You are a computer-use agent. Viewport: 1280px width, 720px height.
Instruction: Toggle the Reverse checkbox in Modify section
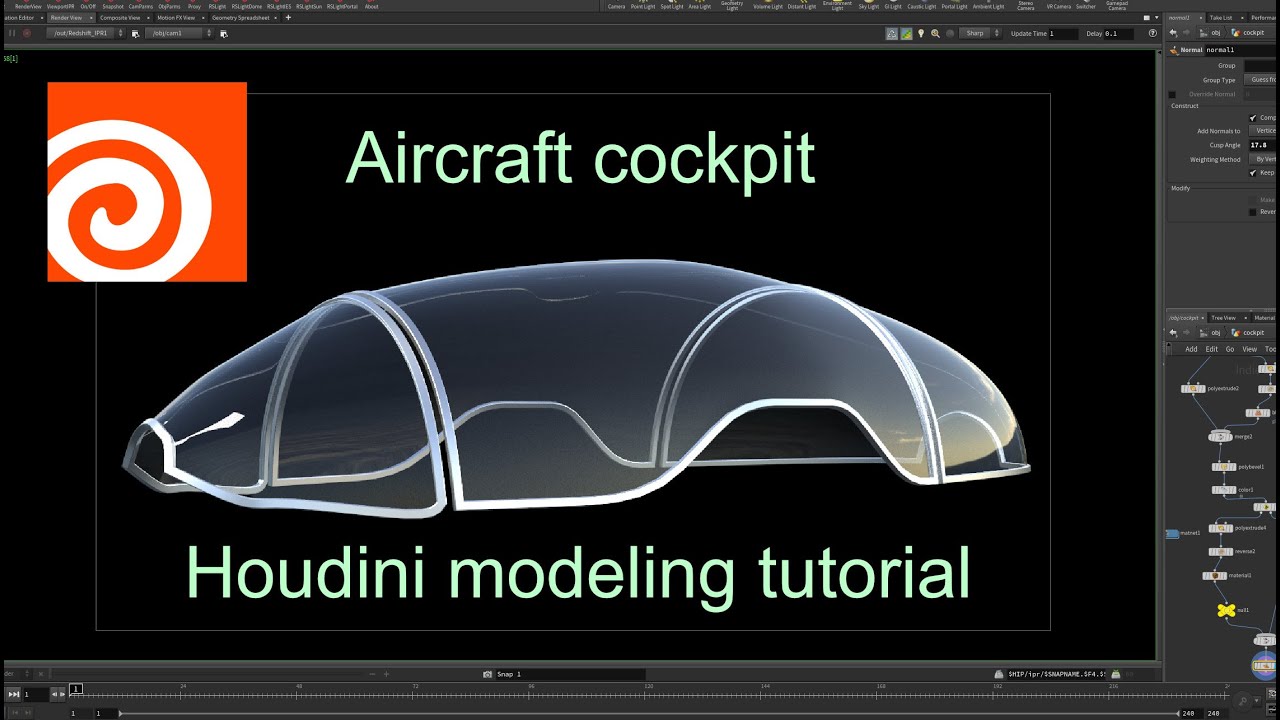[1253, 212]
